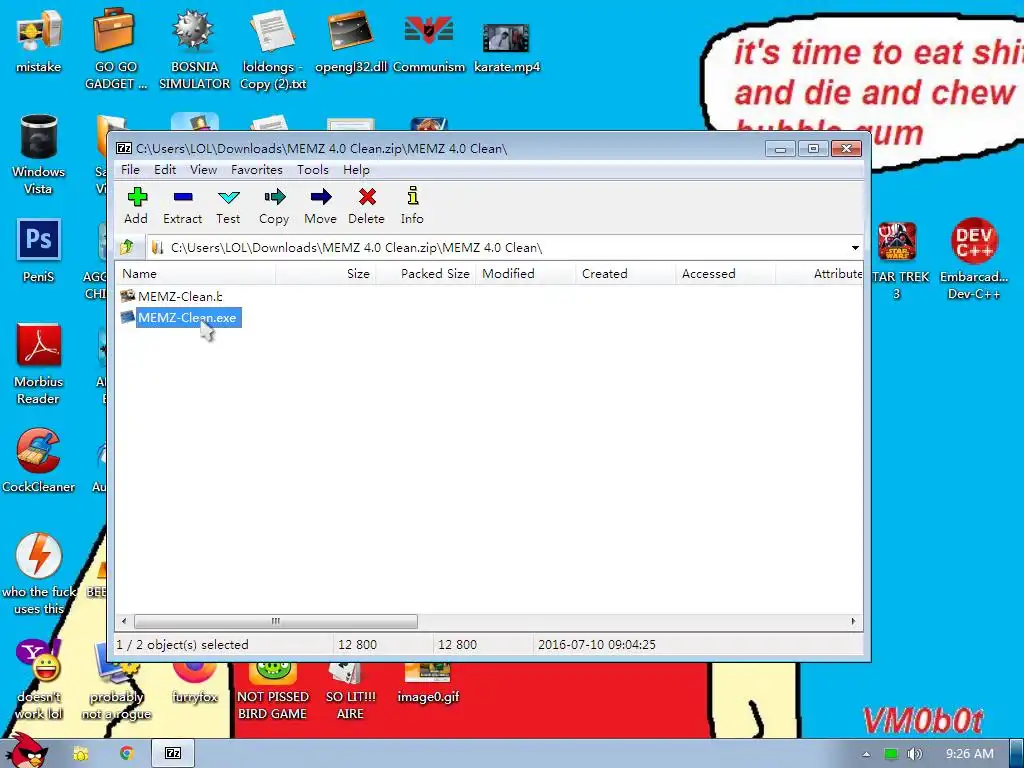Click the horizontal scrollbar thumb
Screen dimensions: 1024x768
click(276, 621)
